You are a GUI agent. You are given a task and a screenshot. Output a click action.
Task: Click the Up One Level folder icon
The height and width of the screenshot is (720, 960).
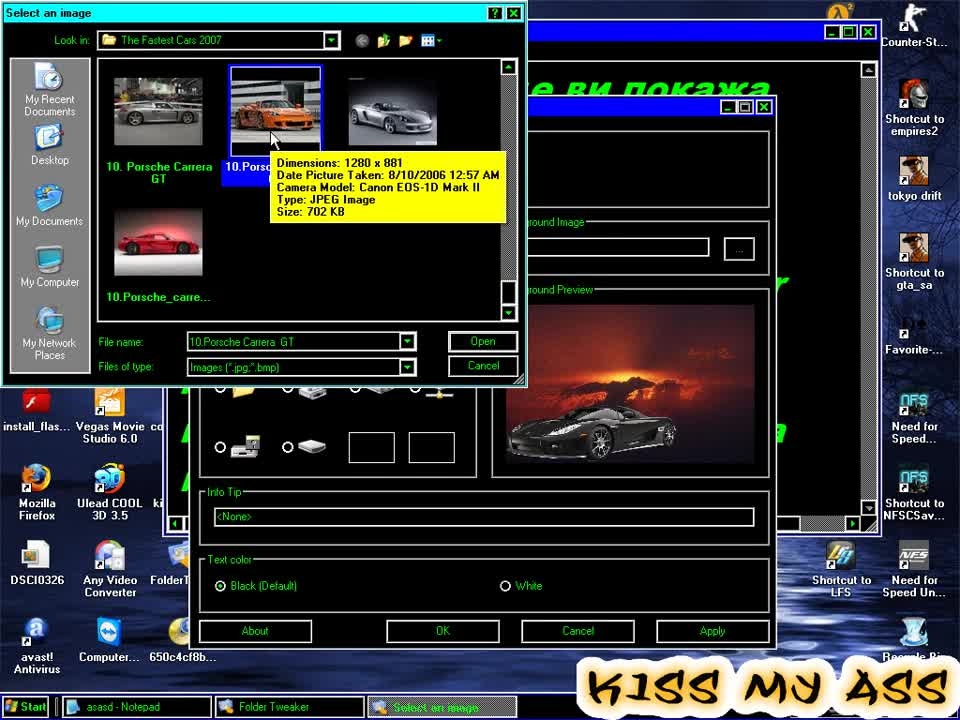(384, 41)
